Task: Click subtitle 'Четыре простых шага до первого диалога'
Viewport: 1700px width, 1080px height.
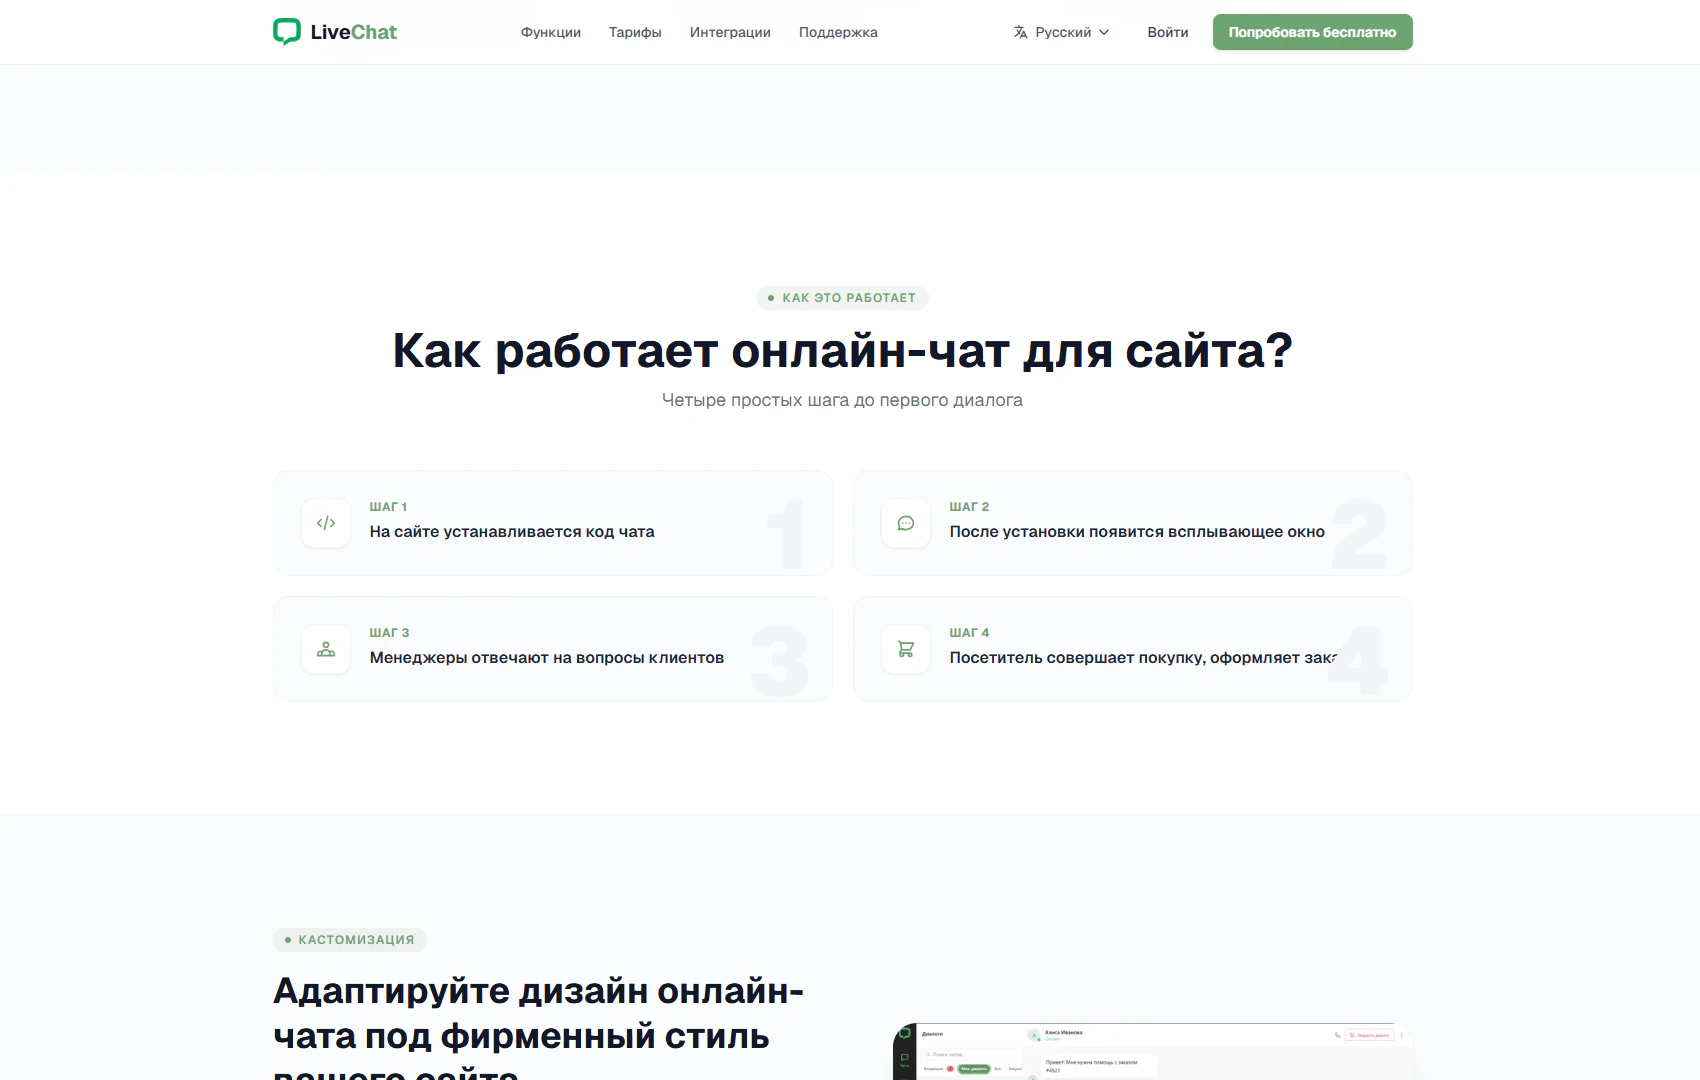Action: click(842, 400)
